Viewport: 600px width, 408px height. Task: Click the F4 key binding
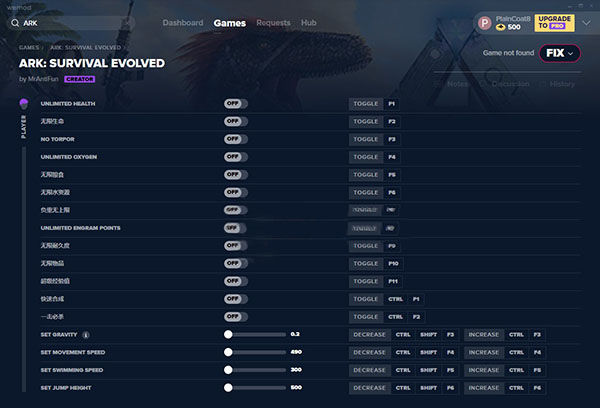pos(392,157)
